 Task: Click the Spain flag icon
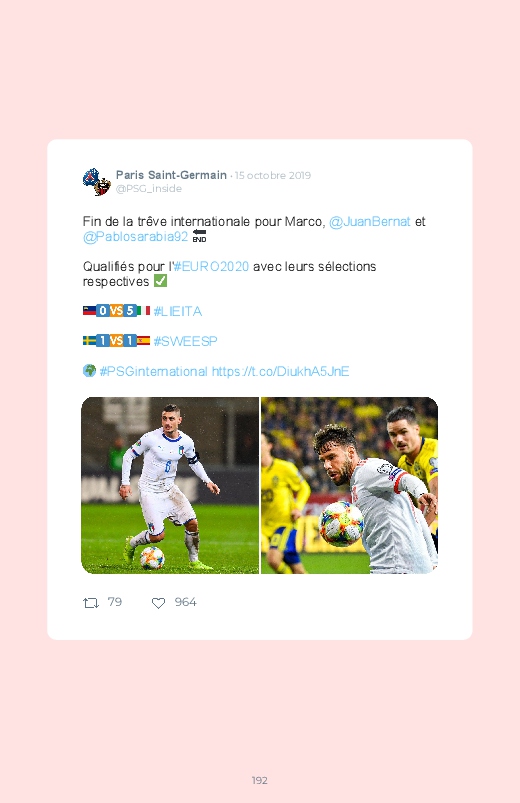click(x=143, y=340)
